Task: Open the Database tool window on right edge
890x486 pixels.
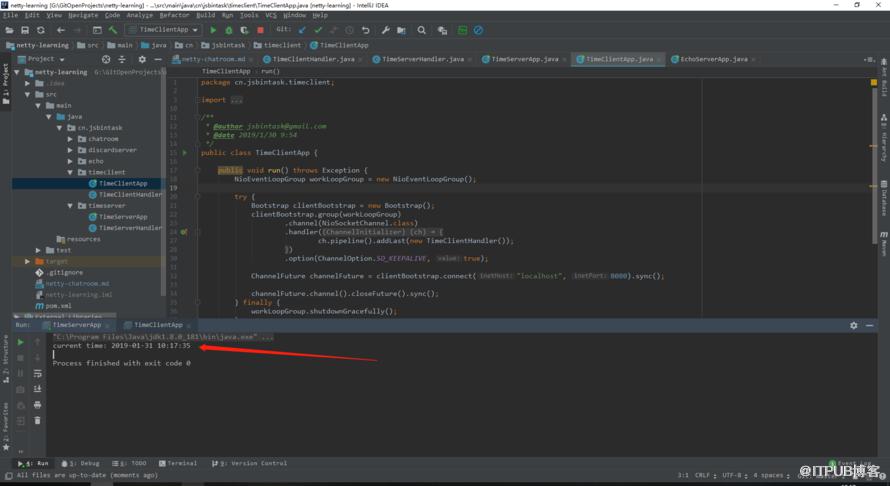Action: coord(884,199)
